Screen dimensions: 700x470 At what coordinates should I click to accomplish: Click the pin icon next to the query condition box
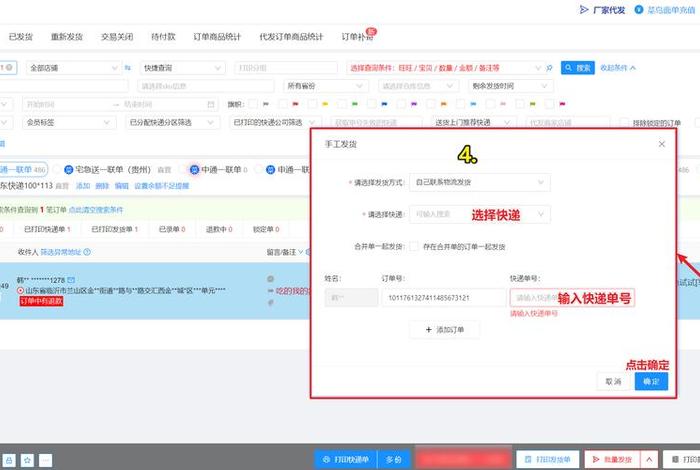(550, 68)
